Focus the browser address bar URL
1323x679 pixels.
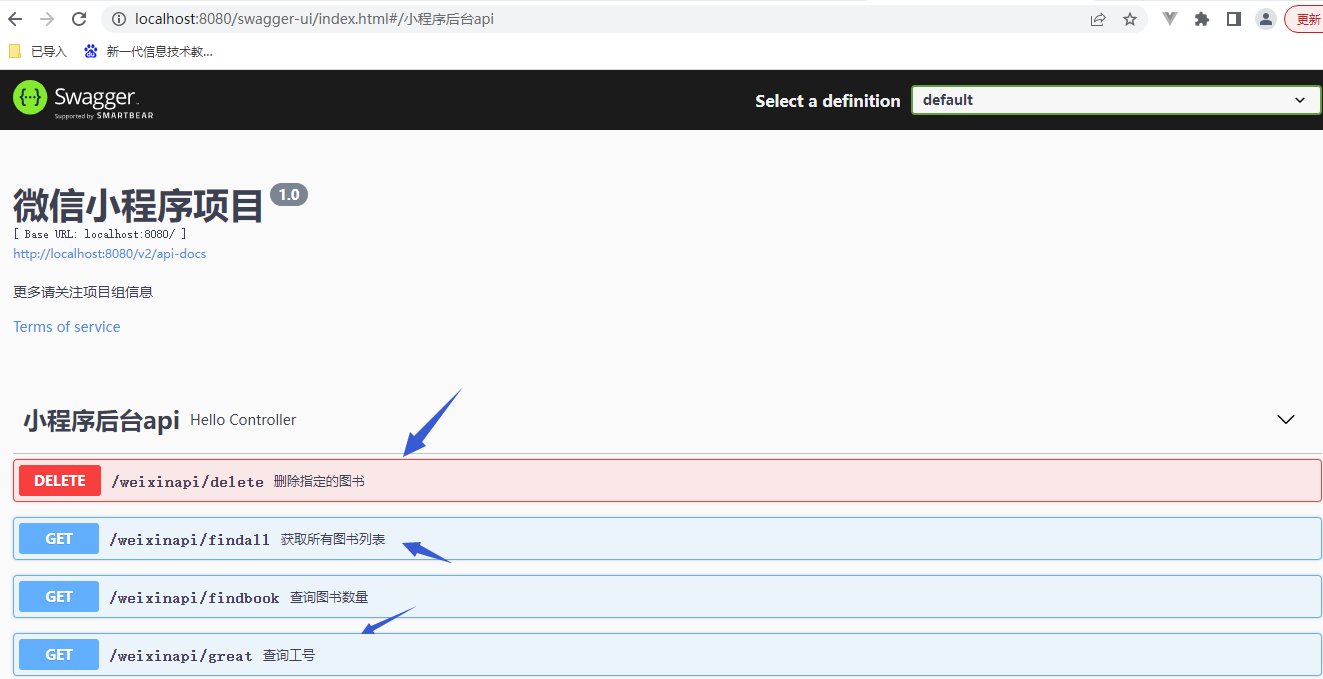coord(314,19)
